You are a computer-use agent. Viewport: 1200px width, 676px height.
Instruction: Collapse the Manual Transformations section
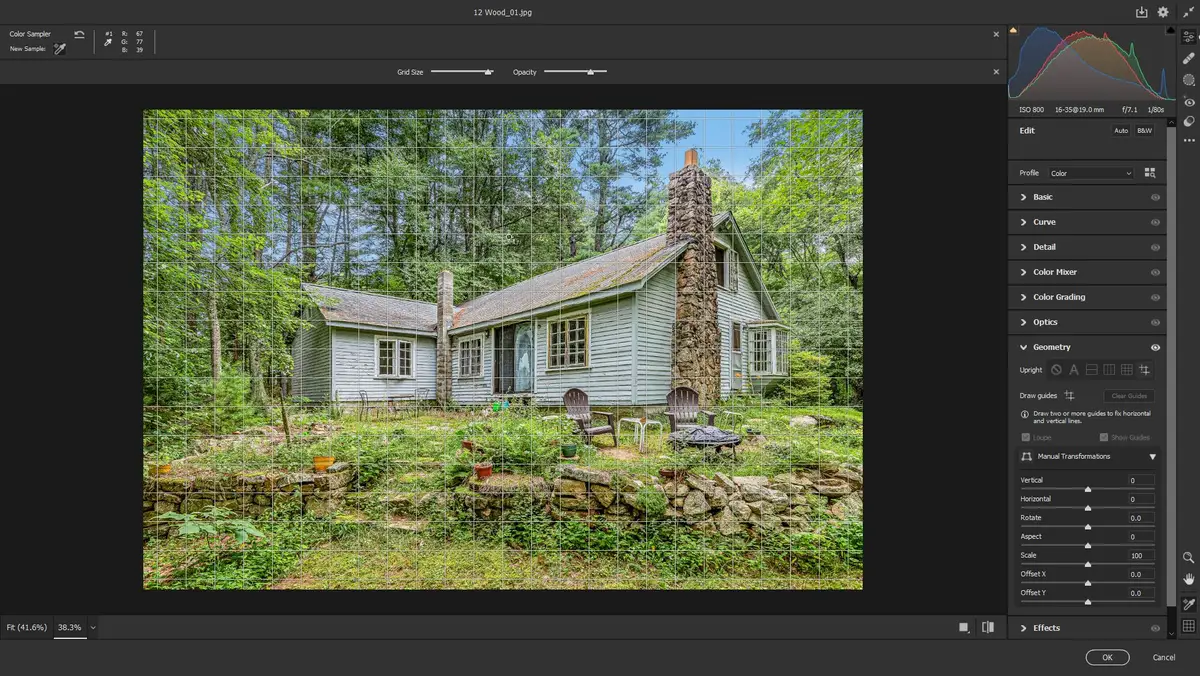tap(1152, 457)
